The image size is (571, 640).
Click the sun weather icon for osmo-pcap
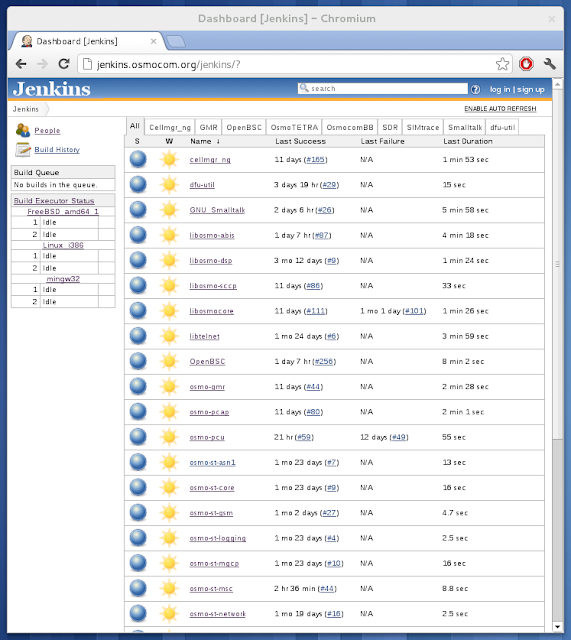pyautogui.click(x=169, y=412)
